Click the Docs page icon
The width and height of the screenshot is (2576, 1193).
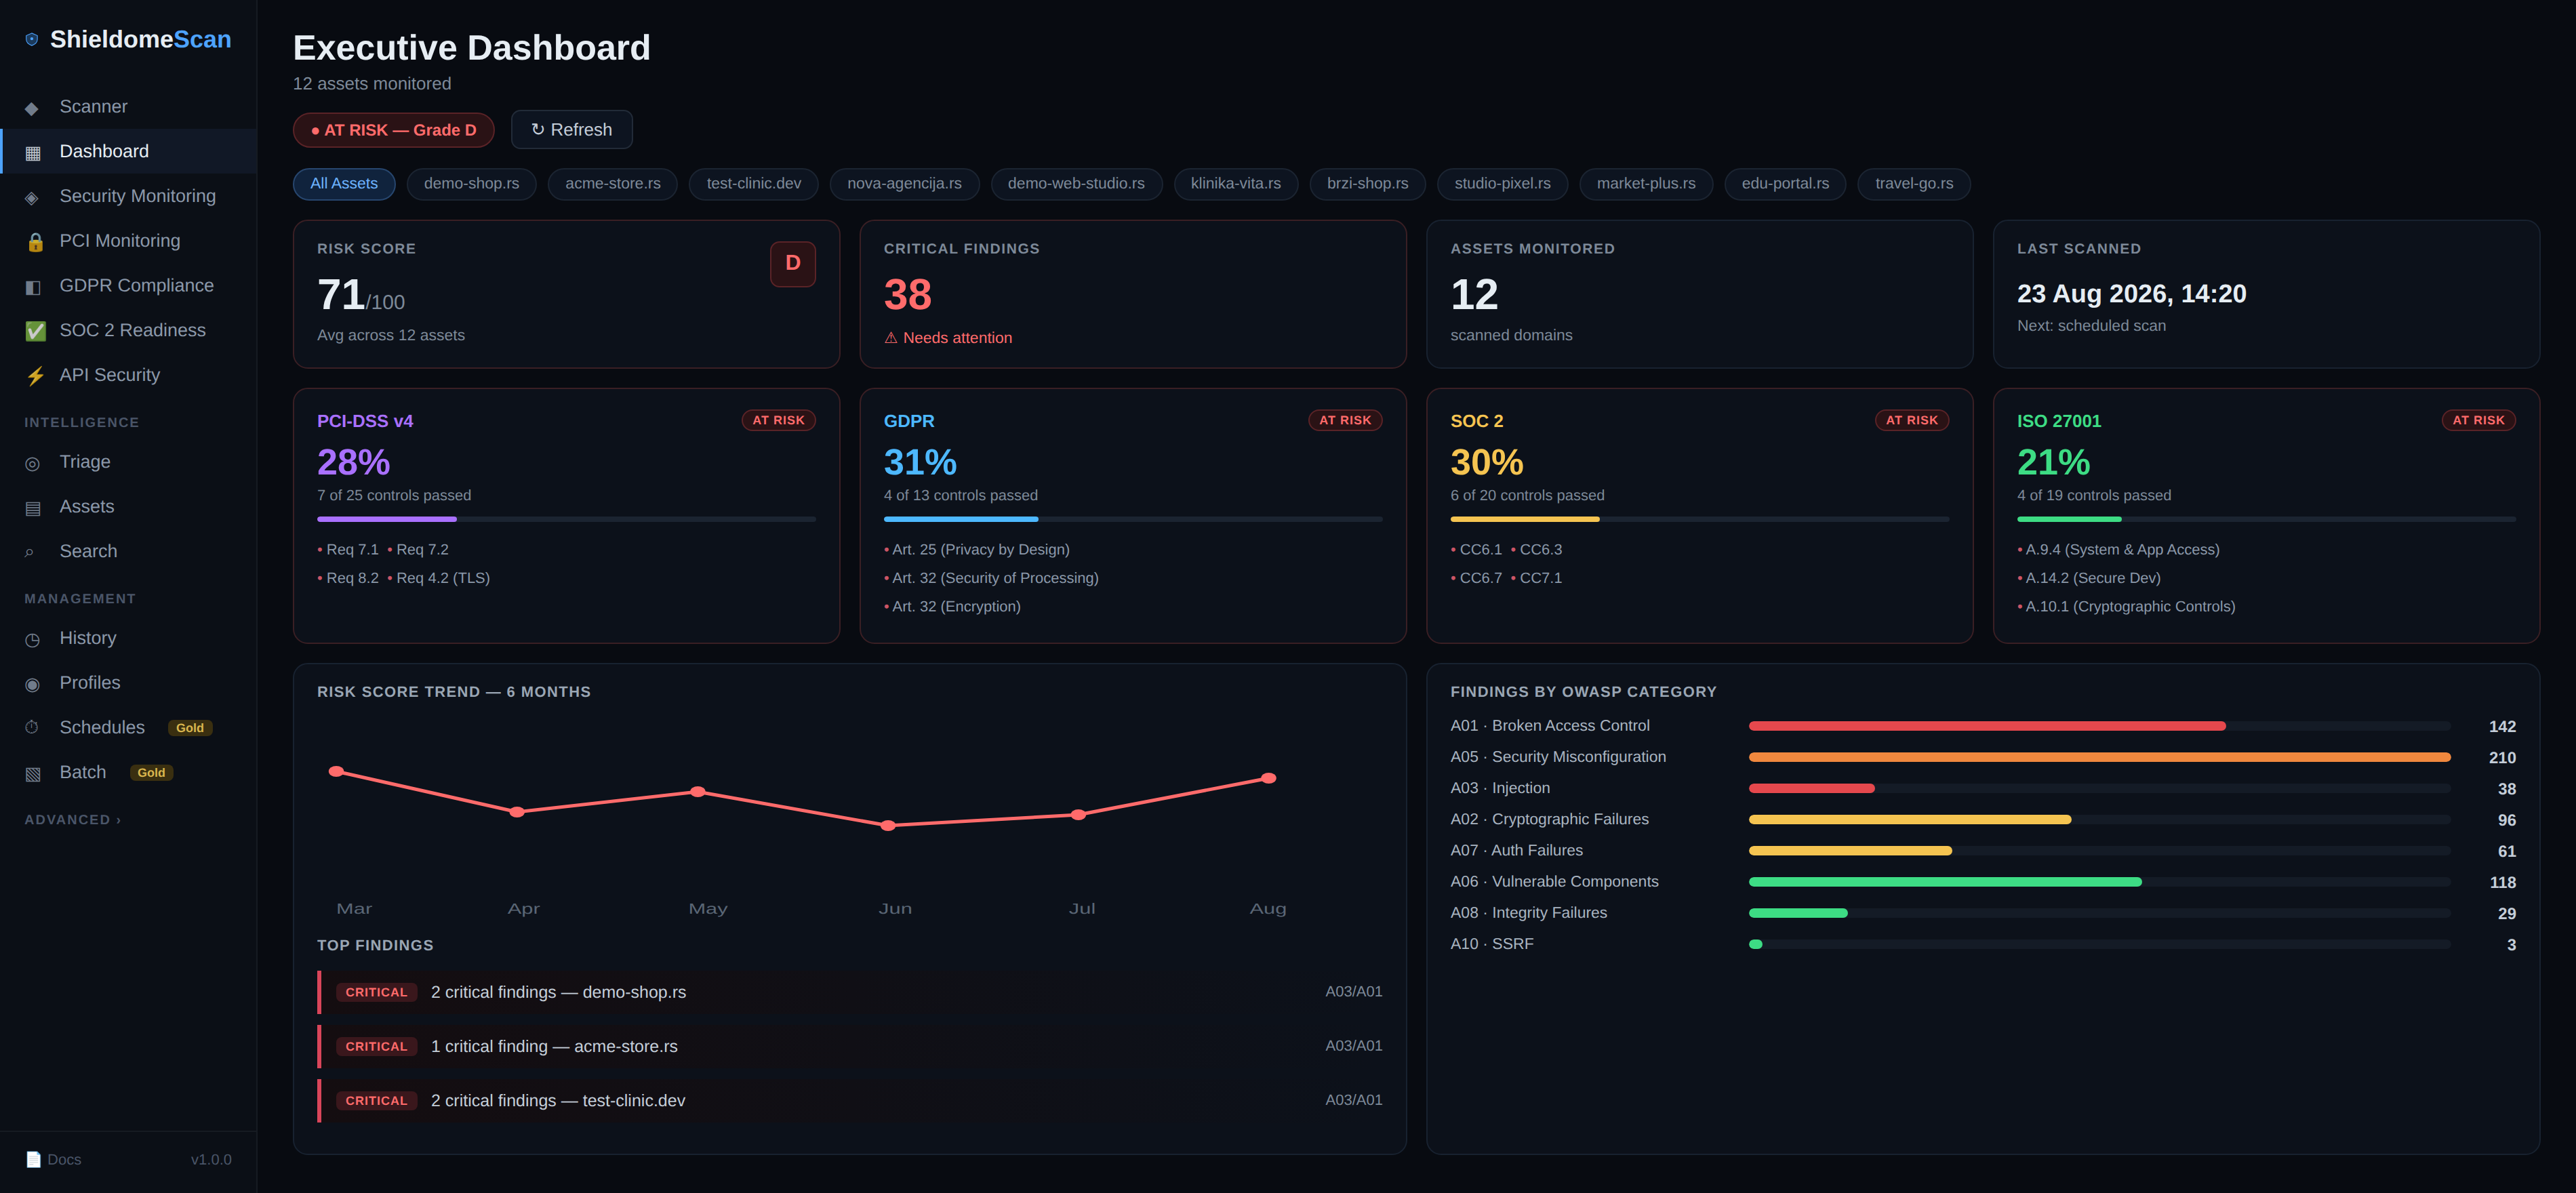[33, 1159]
